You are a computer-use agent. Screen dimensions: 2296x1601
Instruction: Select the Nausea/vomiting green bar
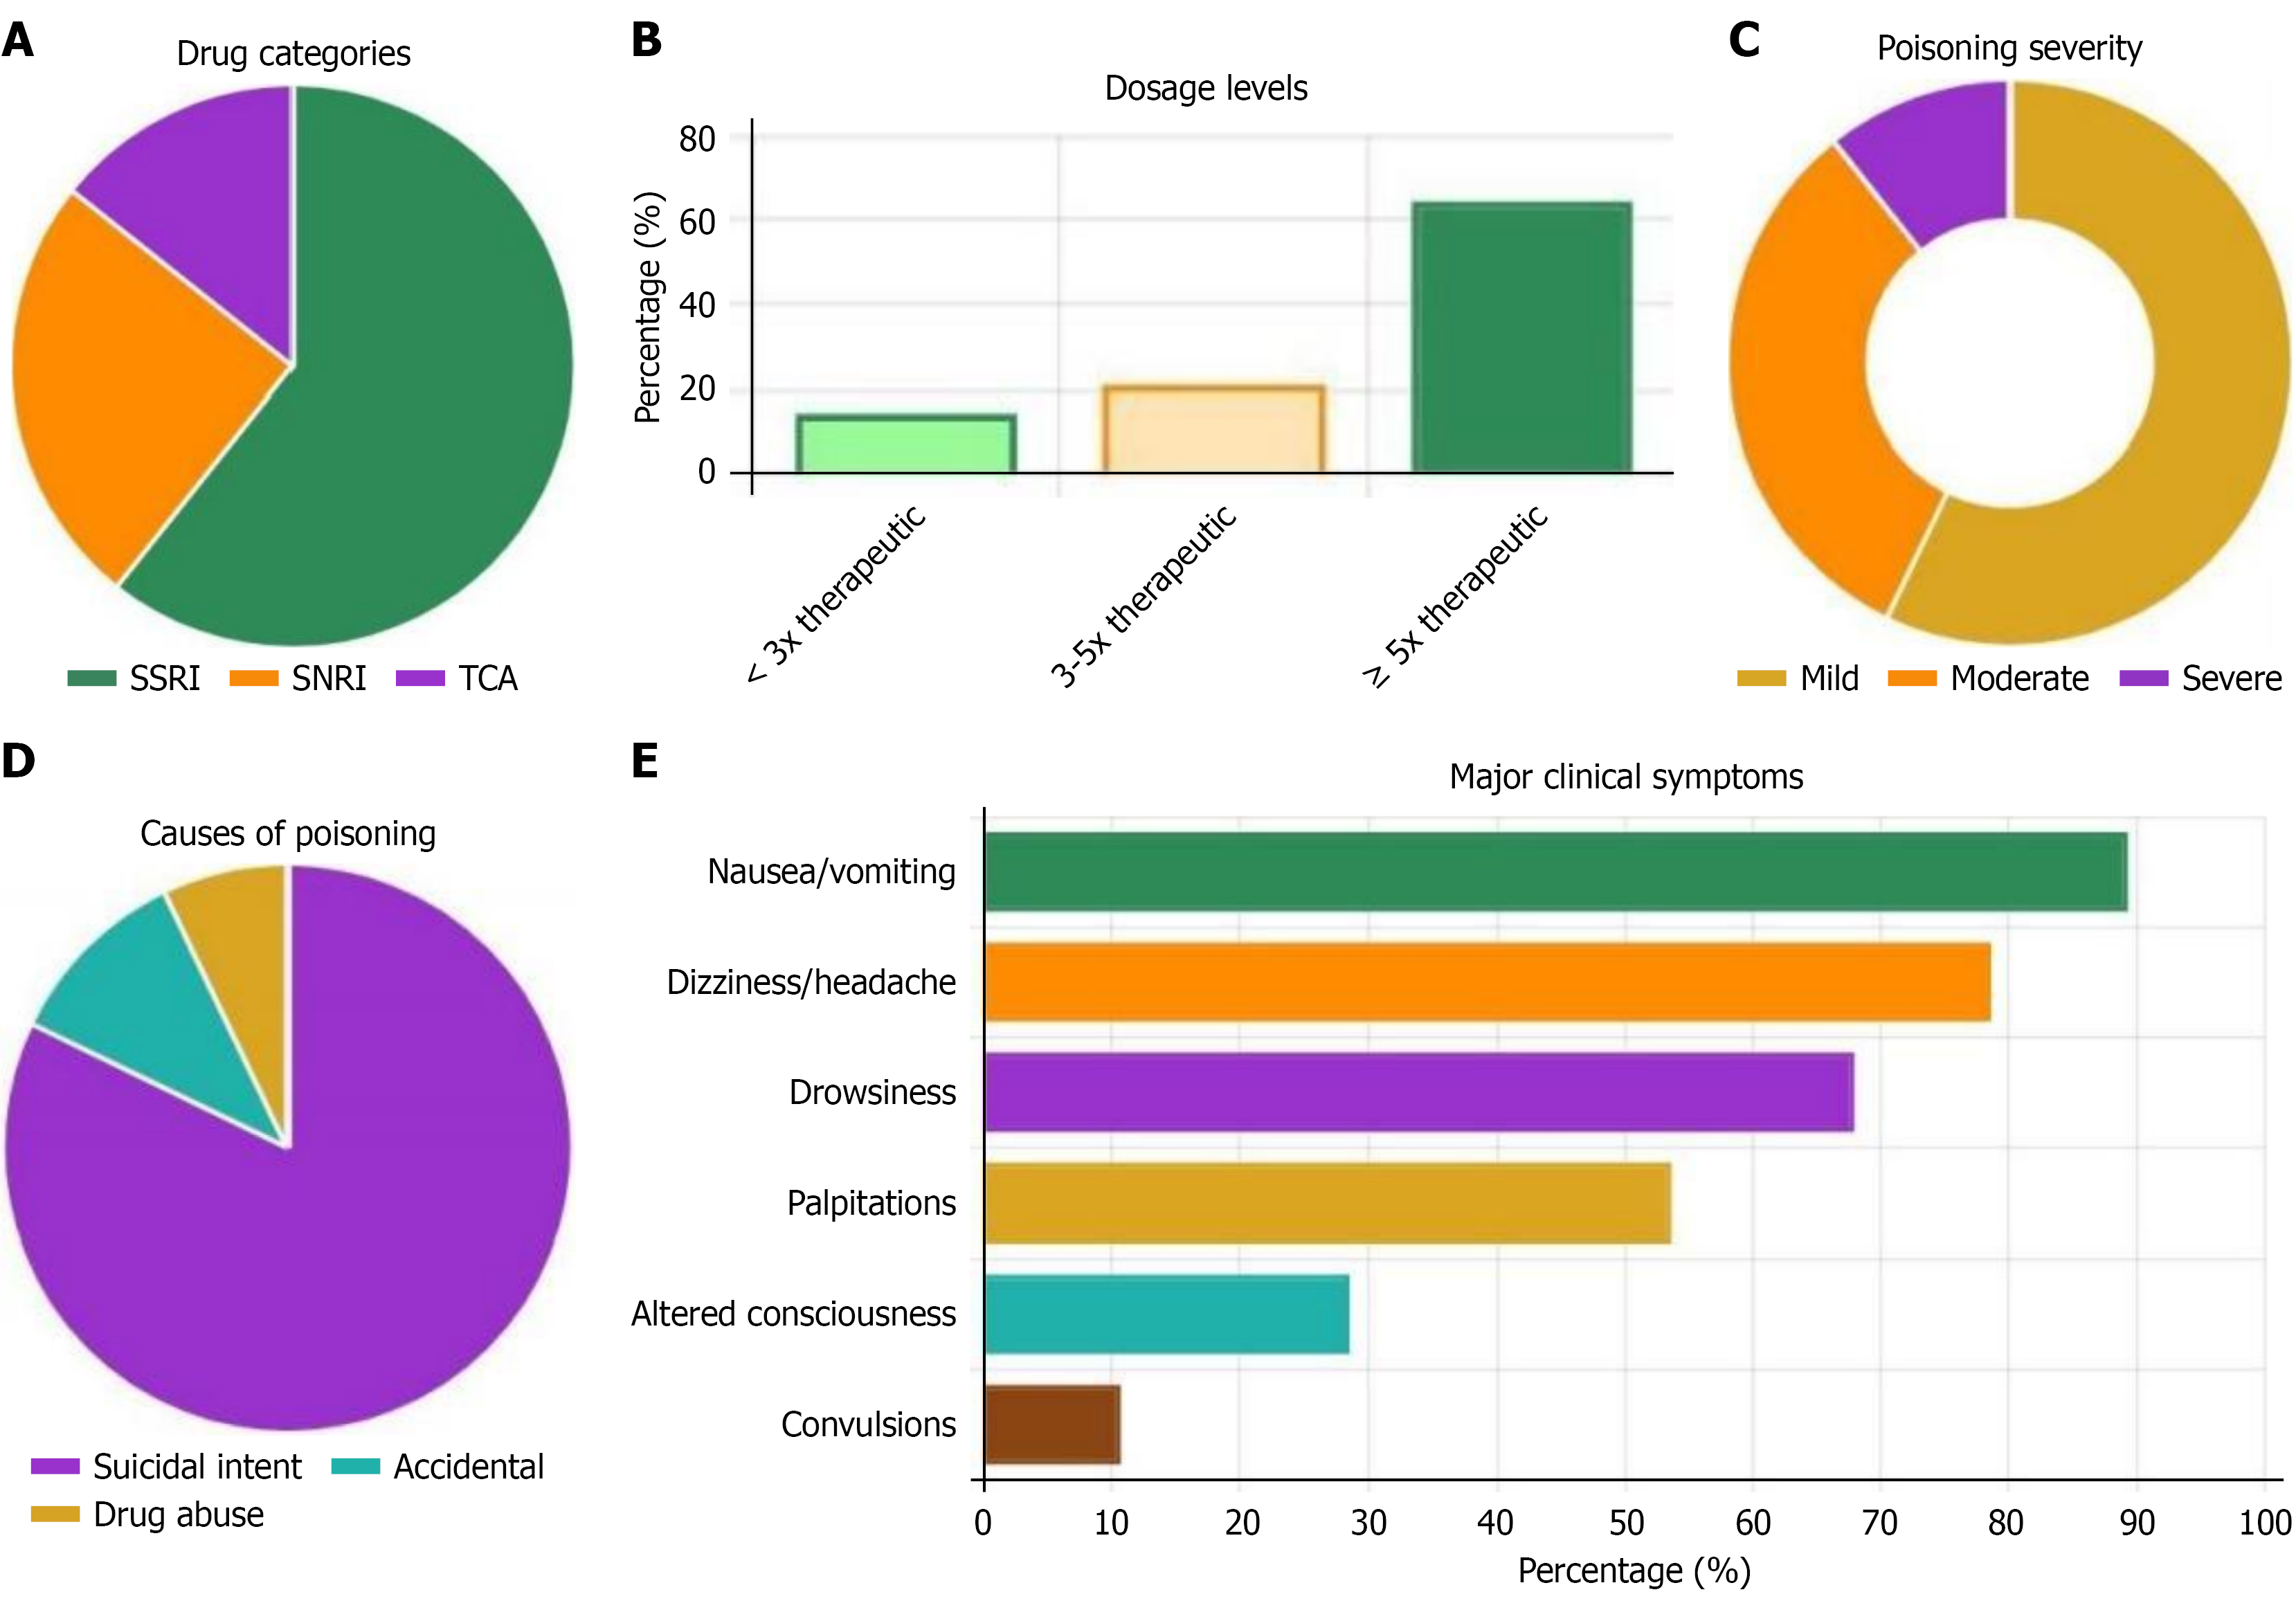click(x=1555, y=871)
